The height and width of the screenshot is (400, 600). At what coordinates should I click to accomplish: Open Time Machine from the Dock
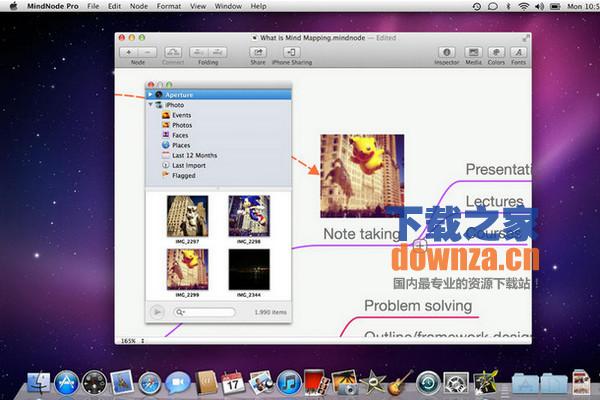pyautogui.click(x=428, y=383)
